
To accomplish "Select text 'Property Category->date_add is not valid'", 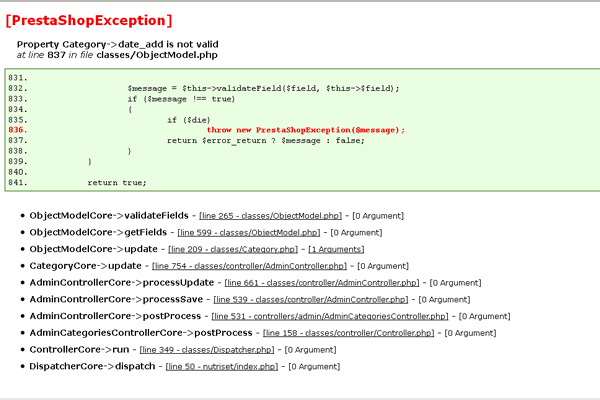I will (117, 44).
